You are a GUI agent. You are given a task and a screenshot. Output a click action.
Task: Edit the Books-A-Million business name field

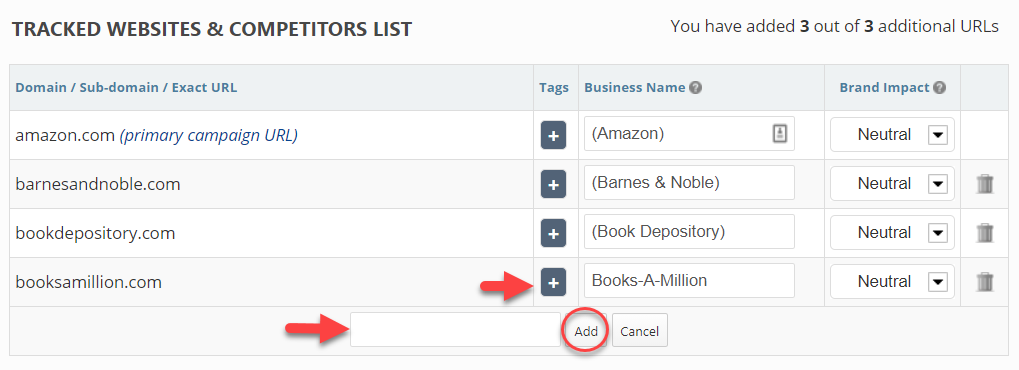[x=689, y=281]
